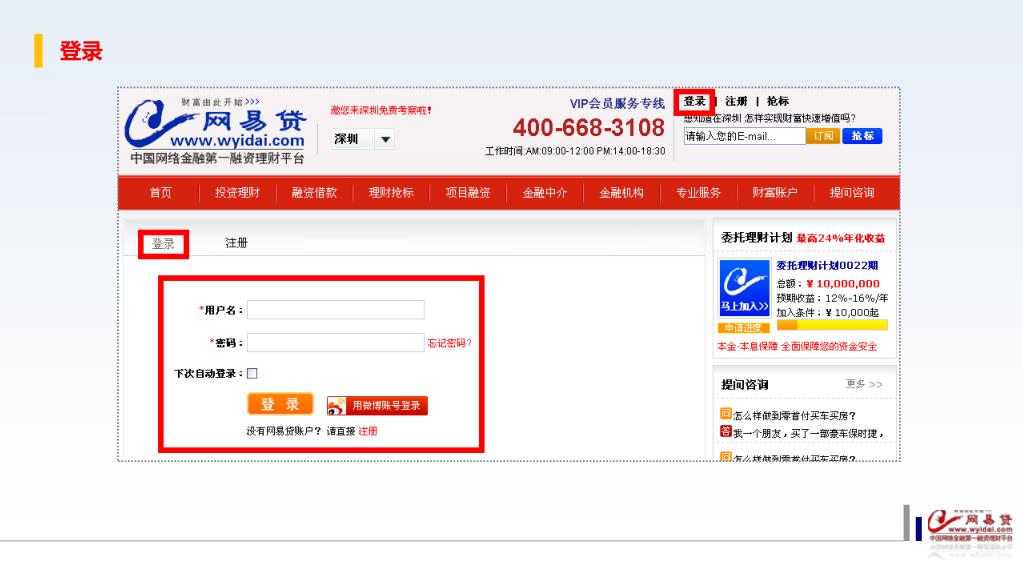Open 专业服务 in the navigation bar

pyautogui.click(x=698, y=193)
